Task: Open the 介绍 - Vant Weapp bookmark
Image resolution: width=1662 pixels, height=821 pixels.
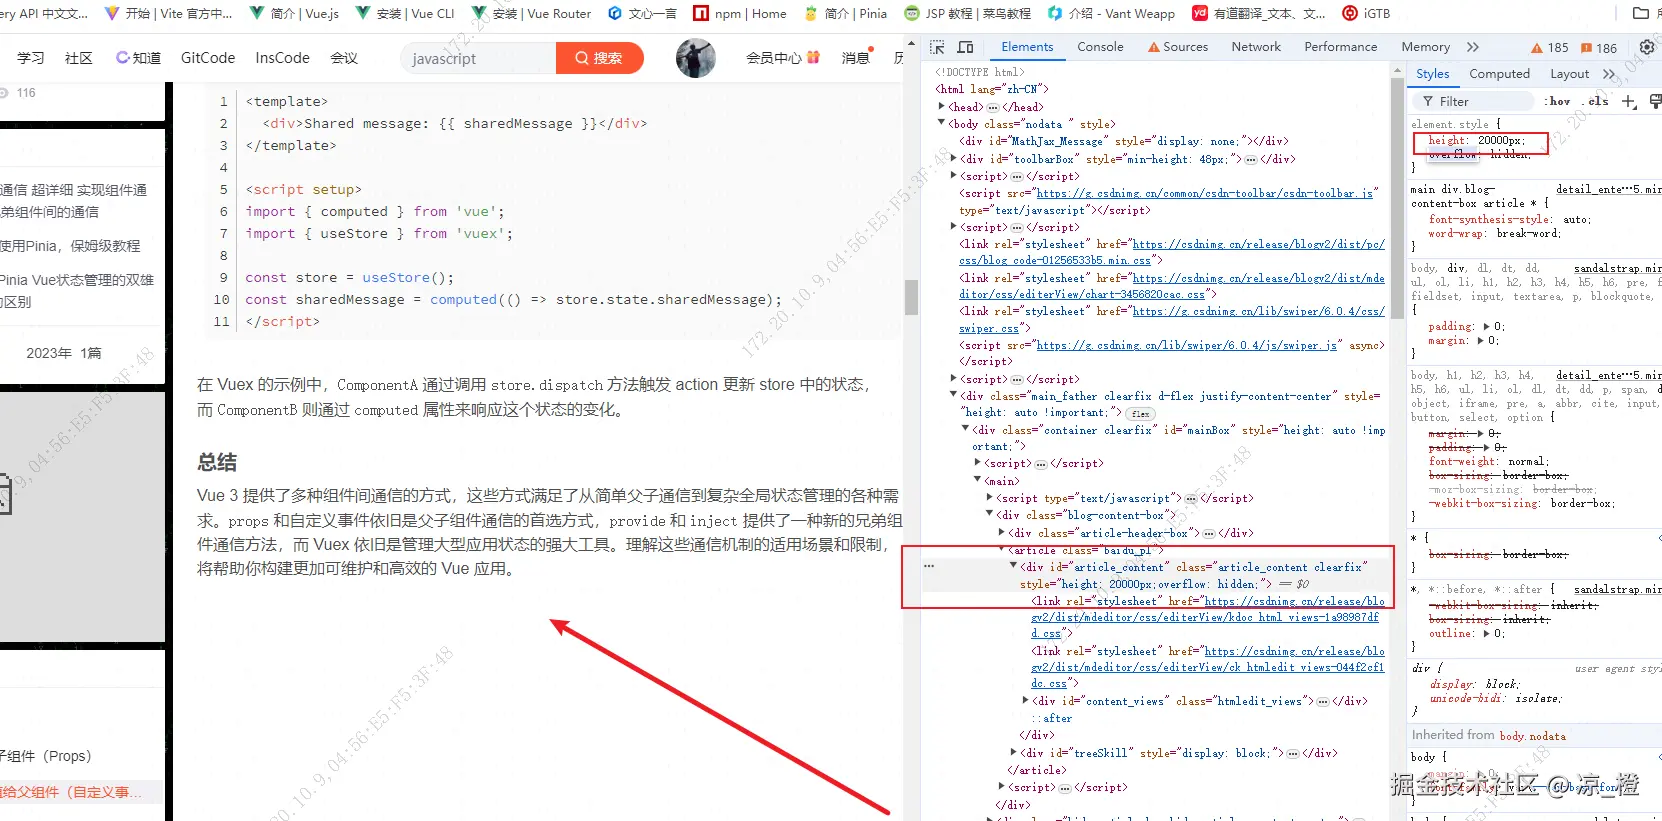Action: [x=1111, y=13]
